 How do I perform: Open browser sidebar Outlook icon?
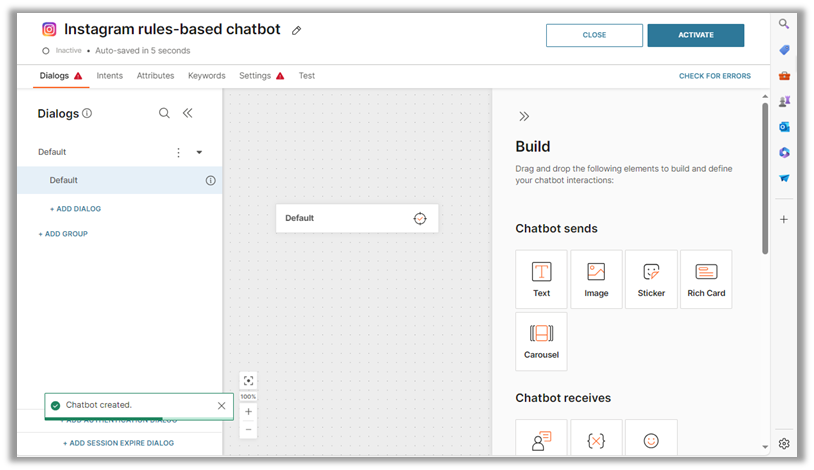tap(784, 127)
